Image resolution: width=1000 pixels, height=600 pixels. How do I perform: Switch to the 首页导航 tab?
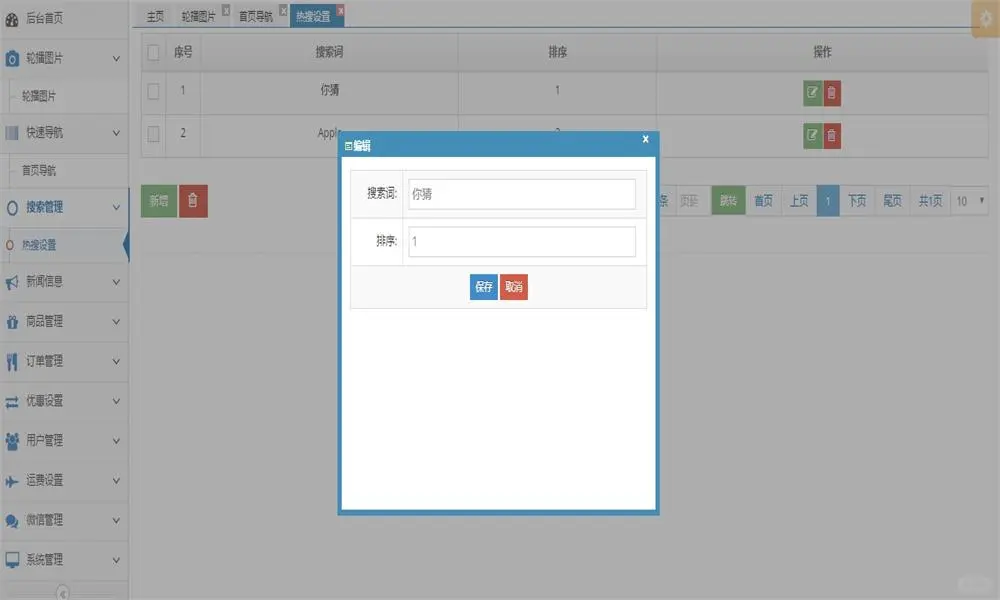pyautogui.click(x=255, y=16)
